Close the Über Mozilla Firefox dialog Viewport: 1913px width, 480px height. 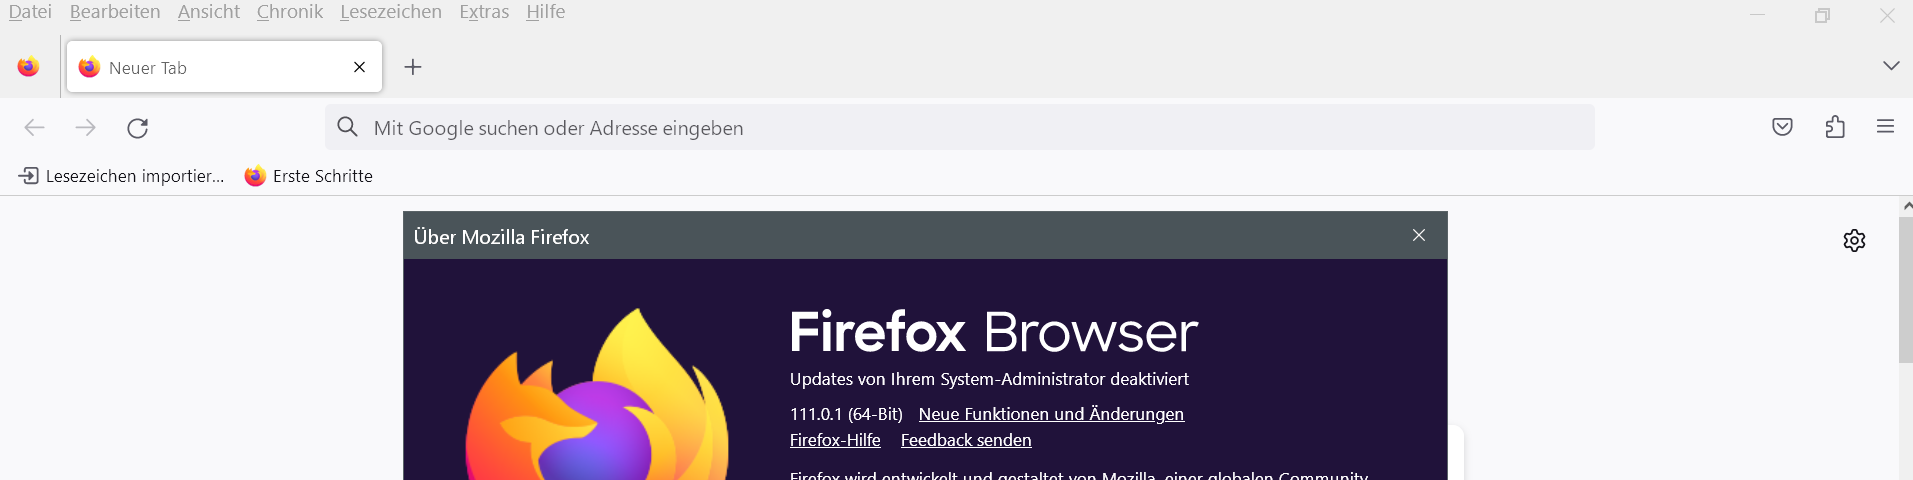(x=1419, y=235)
